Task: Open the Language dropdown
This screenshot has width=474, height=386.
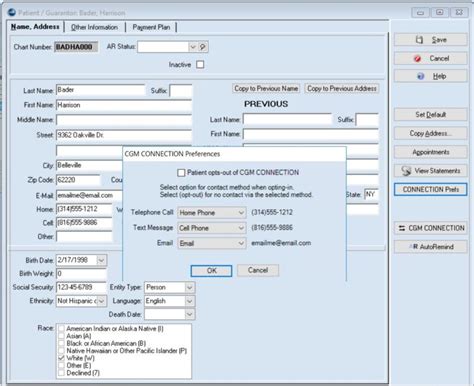Action: 189,301
